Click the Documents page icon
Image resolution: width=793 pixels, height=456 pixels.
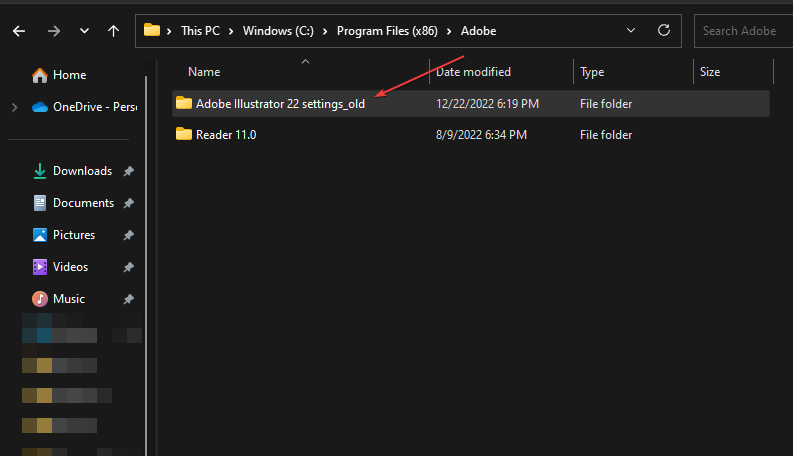[39, 203]
